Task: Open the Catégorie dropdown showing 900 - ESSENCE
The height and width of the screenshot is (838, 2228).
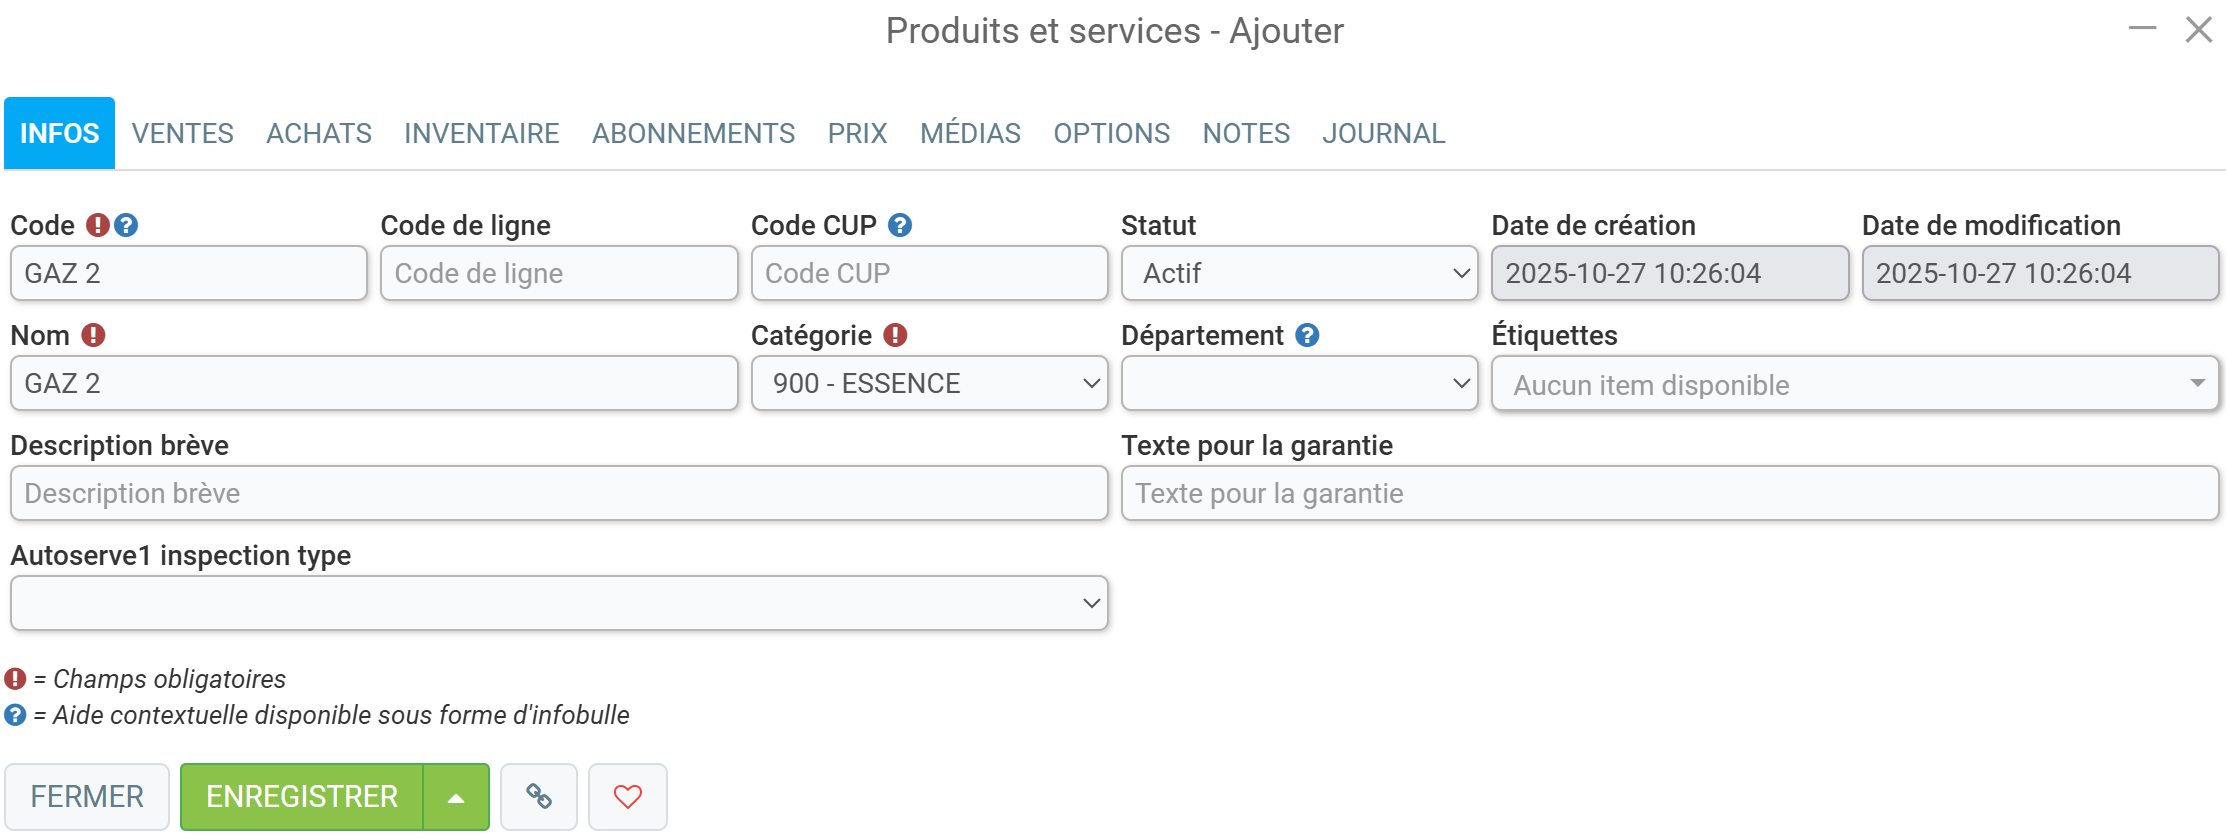Action: 929,383
